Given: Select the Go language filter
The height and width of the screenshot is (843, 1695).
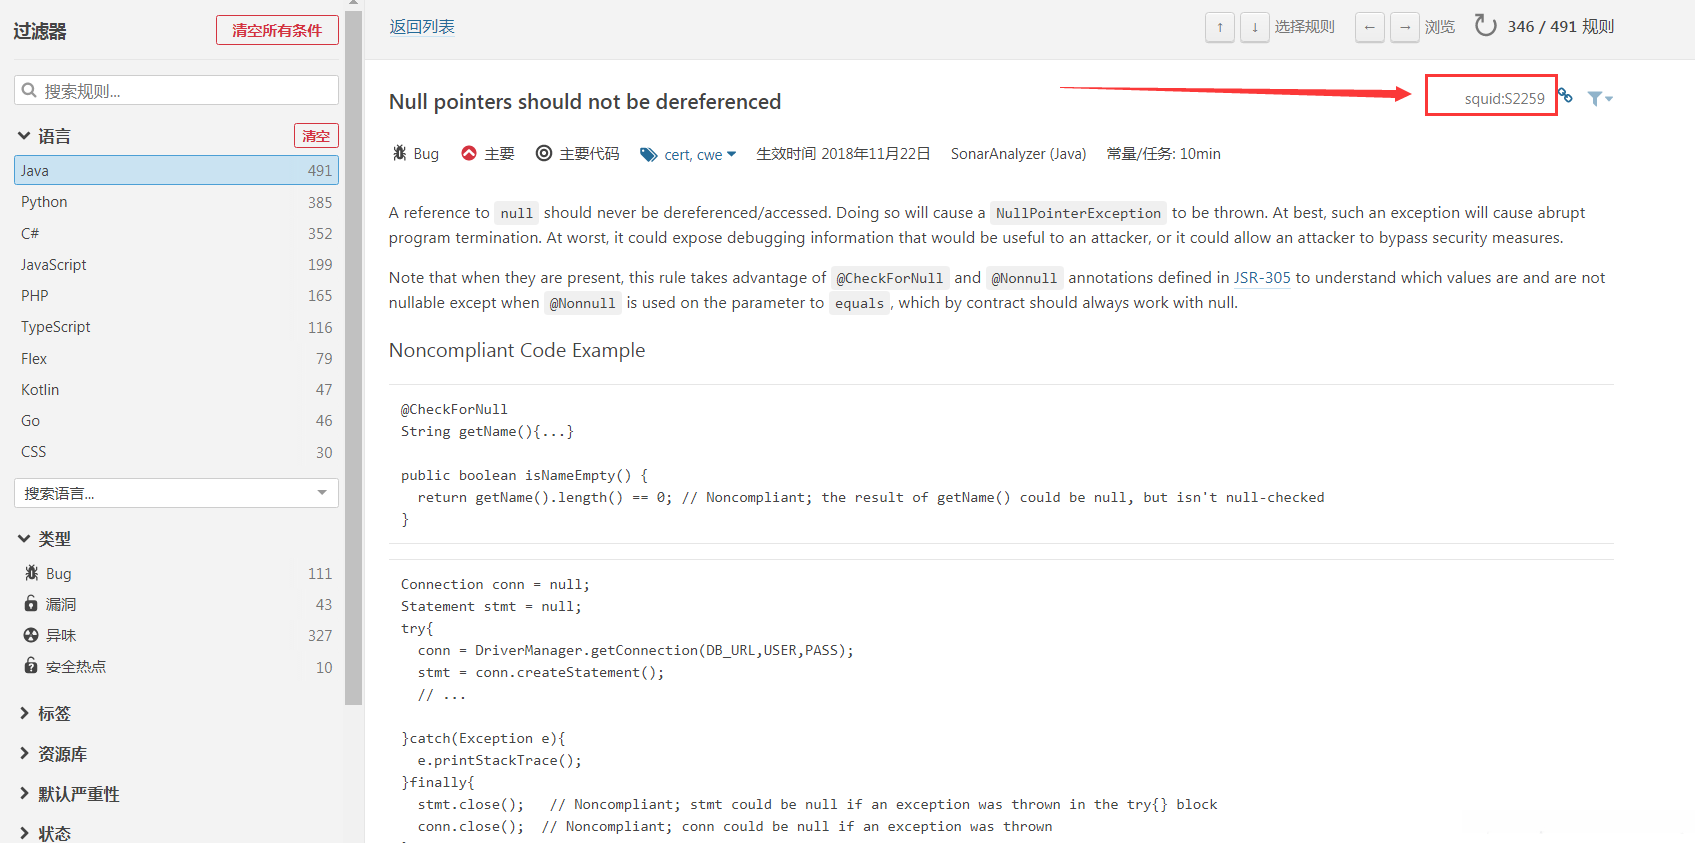Looking at the screenshot, I should coord(176,420).
